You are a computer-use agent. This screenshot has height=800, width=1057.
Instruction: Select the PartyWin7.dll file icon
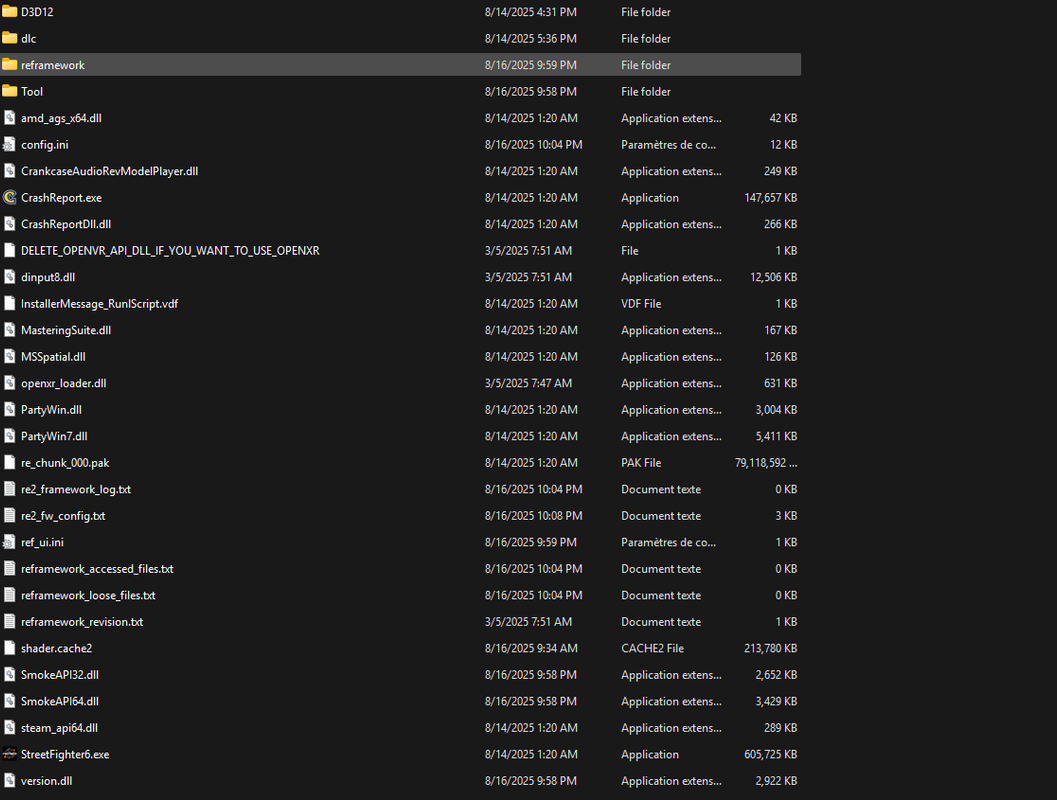point(9,436)
